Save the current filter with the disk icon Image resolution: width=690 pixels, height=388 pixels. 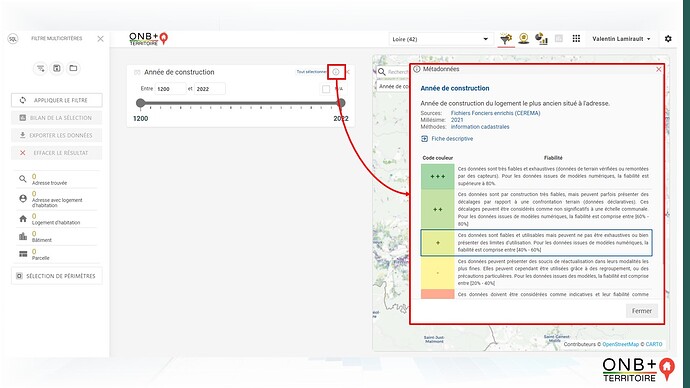(57, 68)
